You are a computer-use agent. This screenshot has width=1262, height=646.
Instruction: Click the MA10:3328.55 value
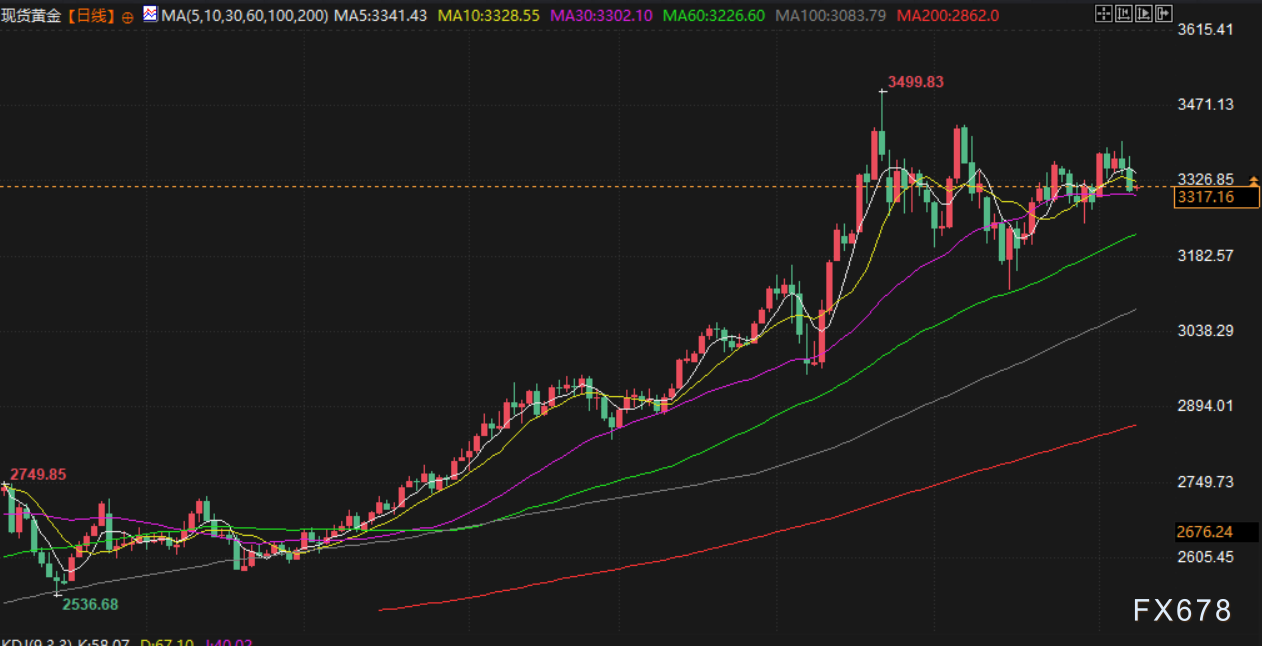click(489, 16)
